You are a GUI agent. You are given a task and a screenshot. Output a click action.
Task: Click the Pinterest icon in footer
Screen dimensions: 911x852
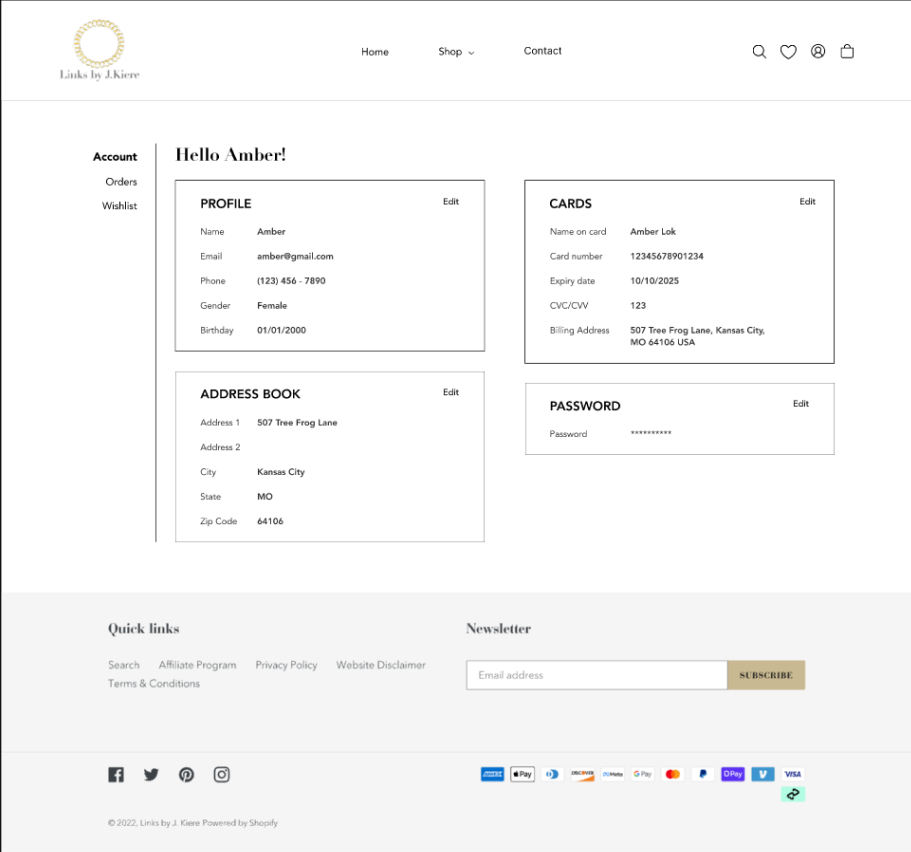(186, 774)
